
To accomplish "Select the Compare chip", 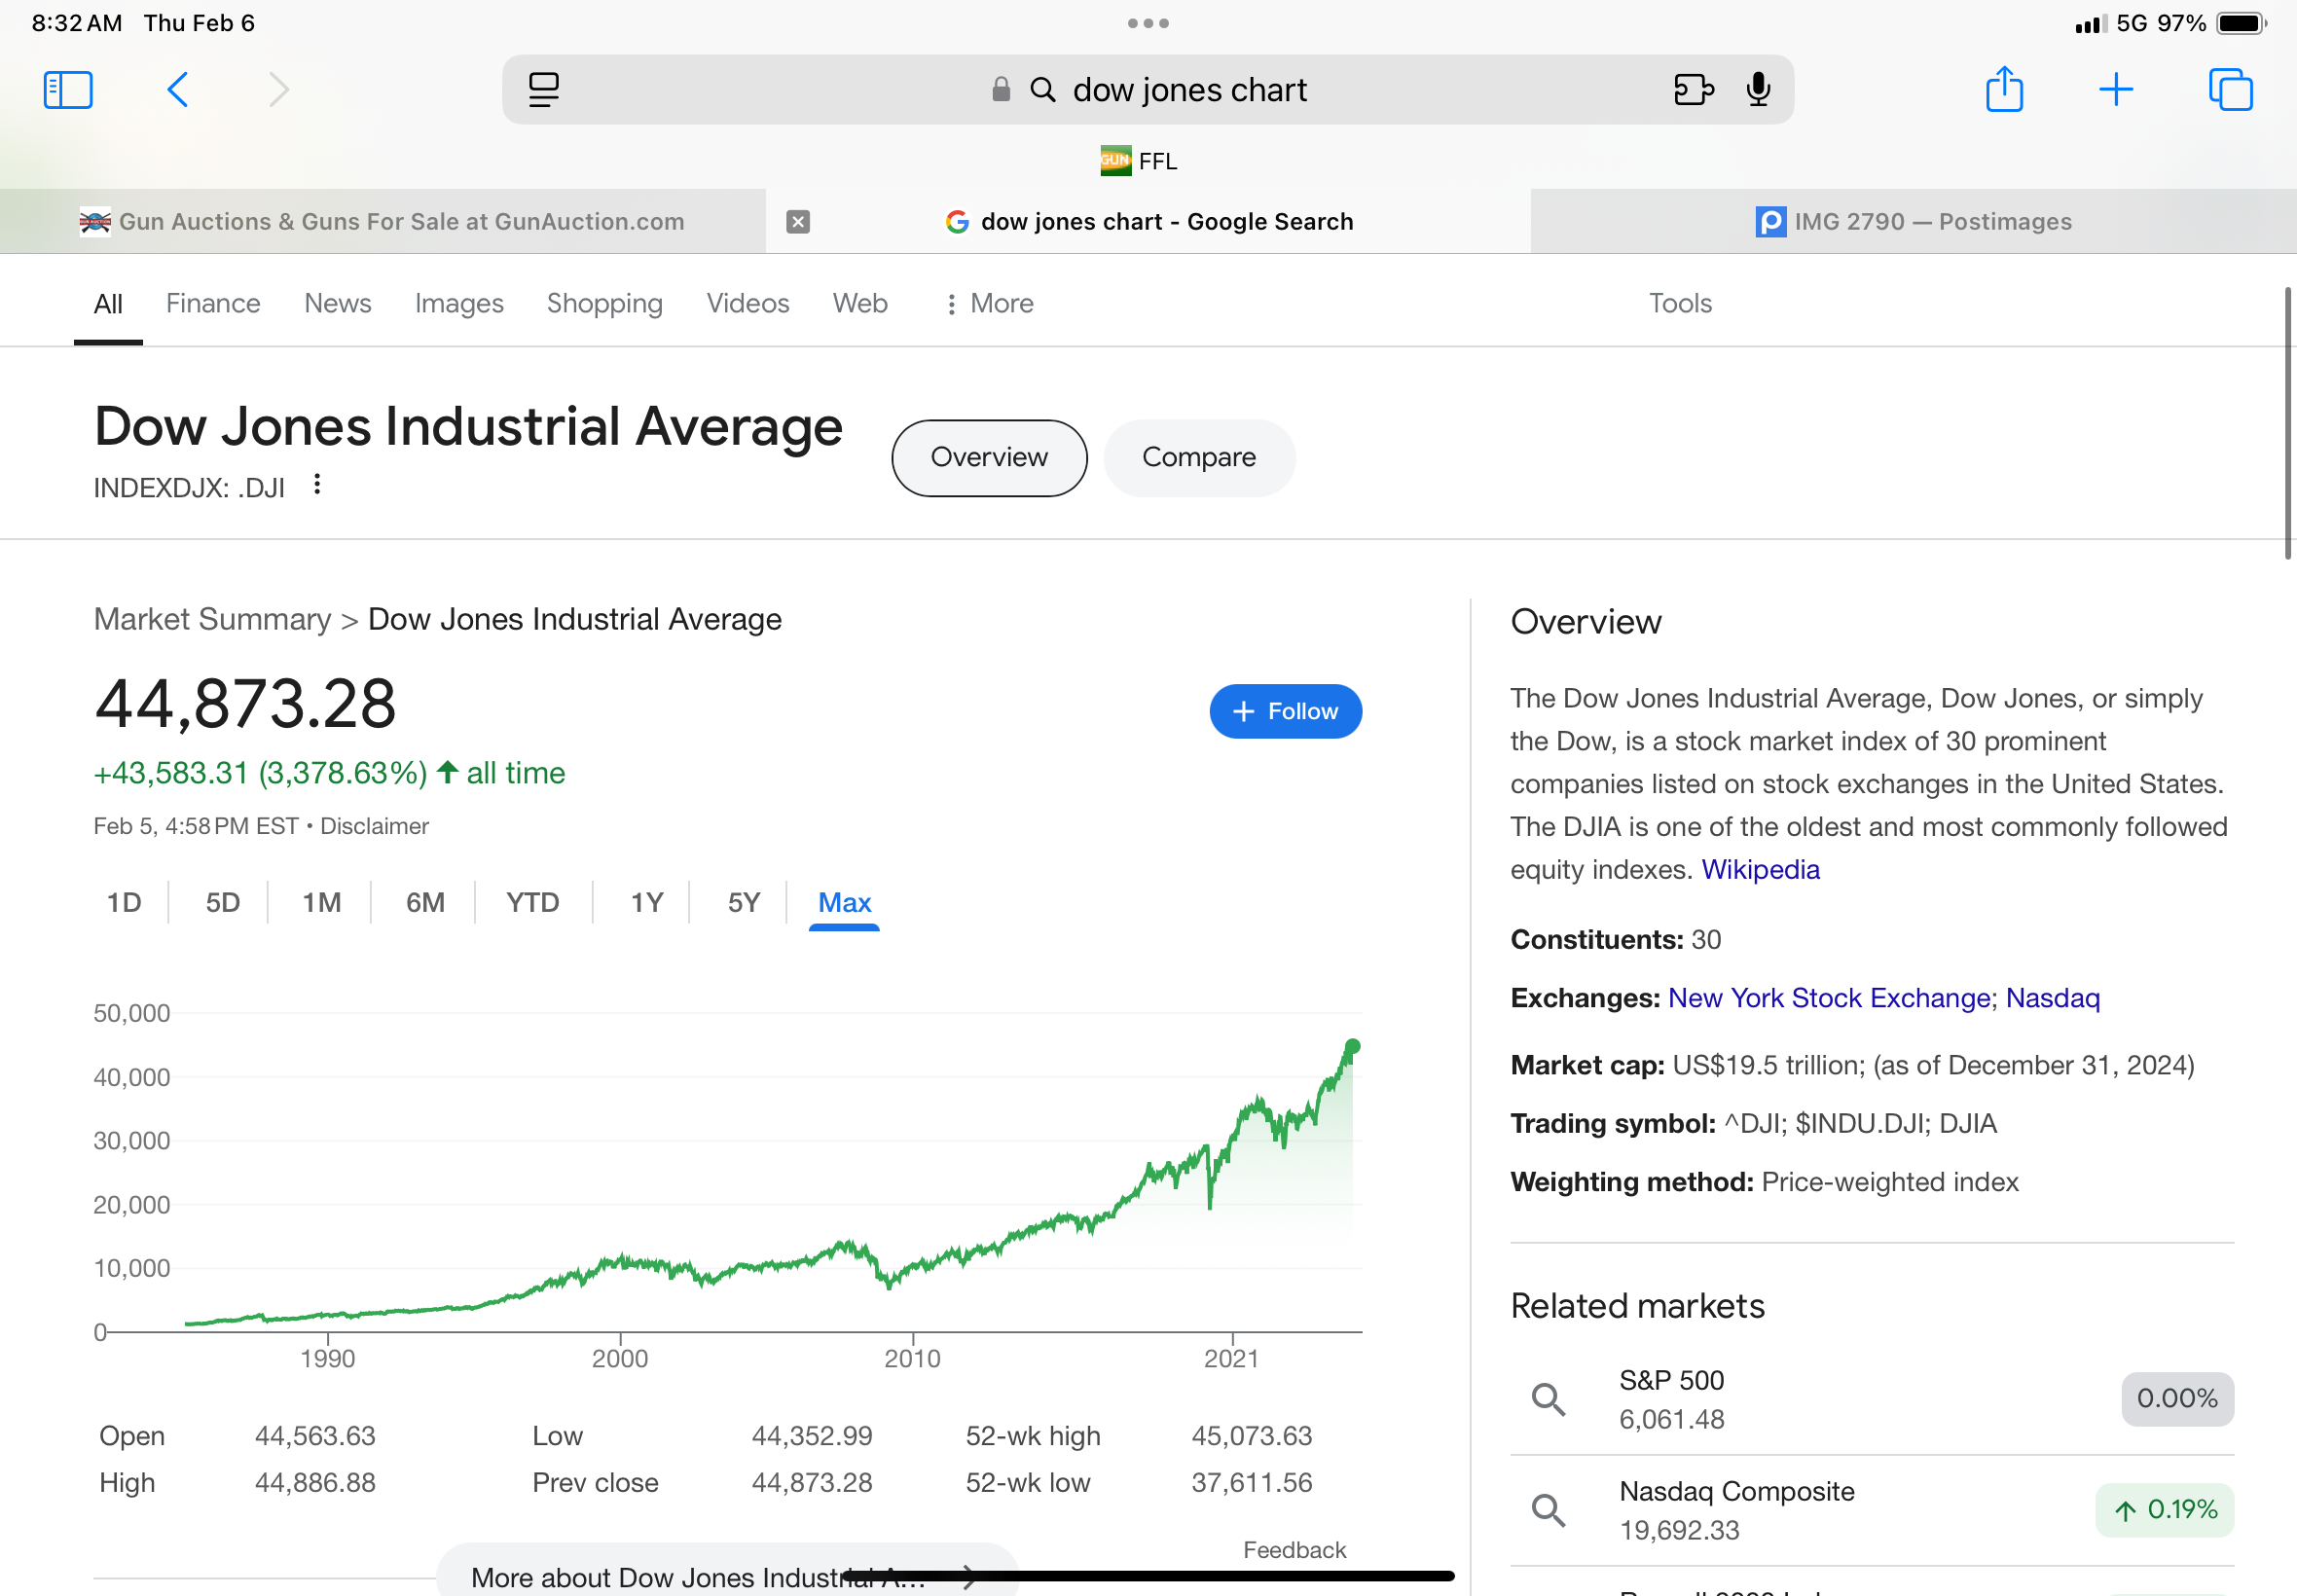I will point(1199,458).
